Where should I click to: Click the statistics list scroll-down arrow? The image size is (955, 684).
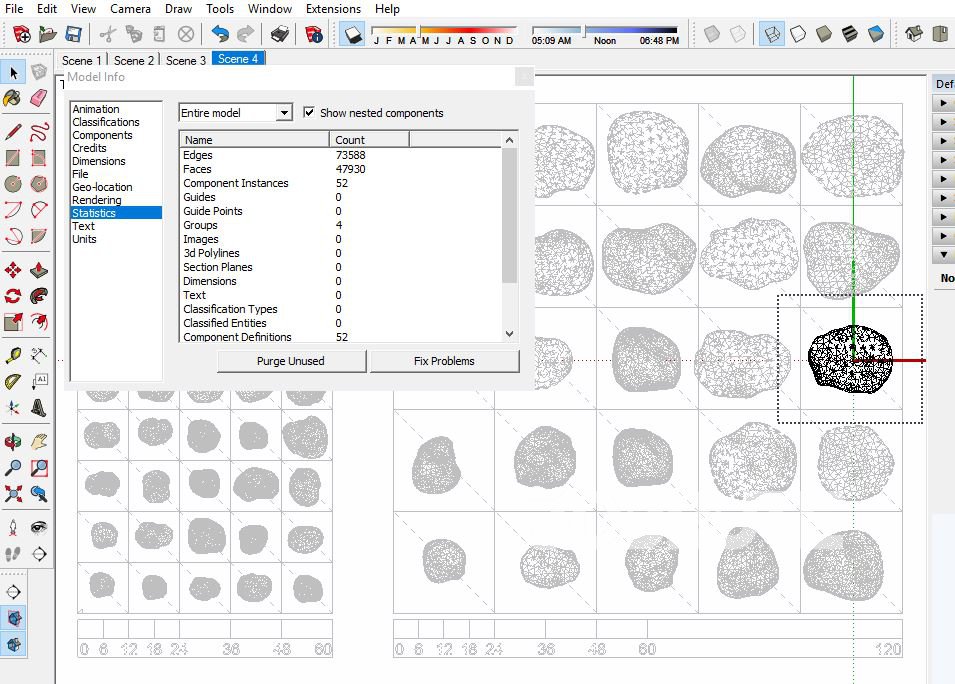[x=510, y=334]
